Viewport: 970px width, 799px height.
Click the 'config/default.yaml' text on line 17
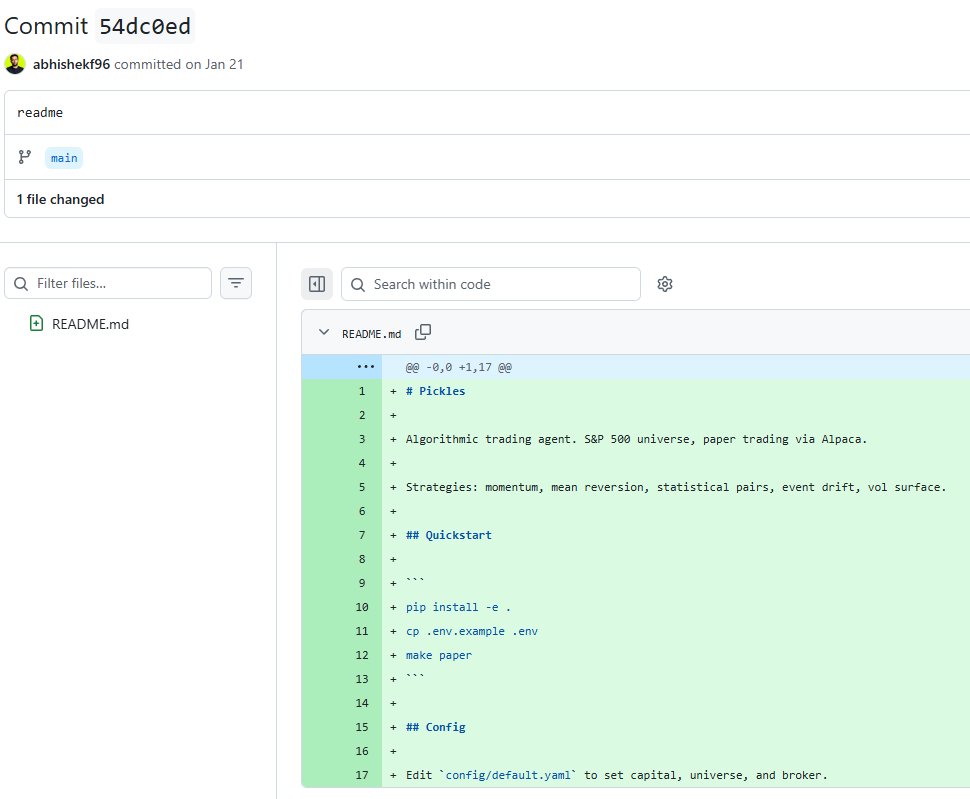click(508, 776)
